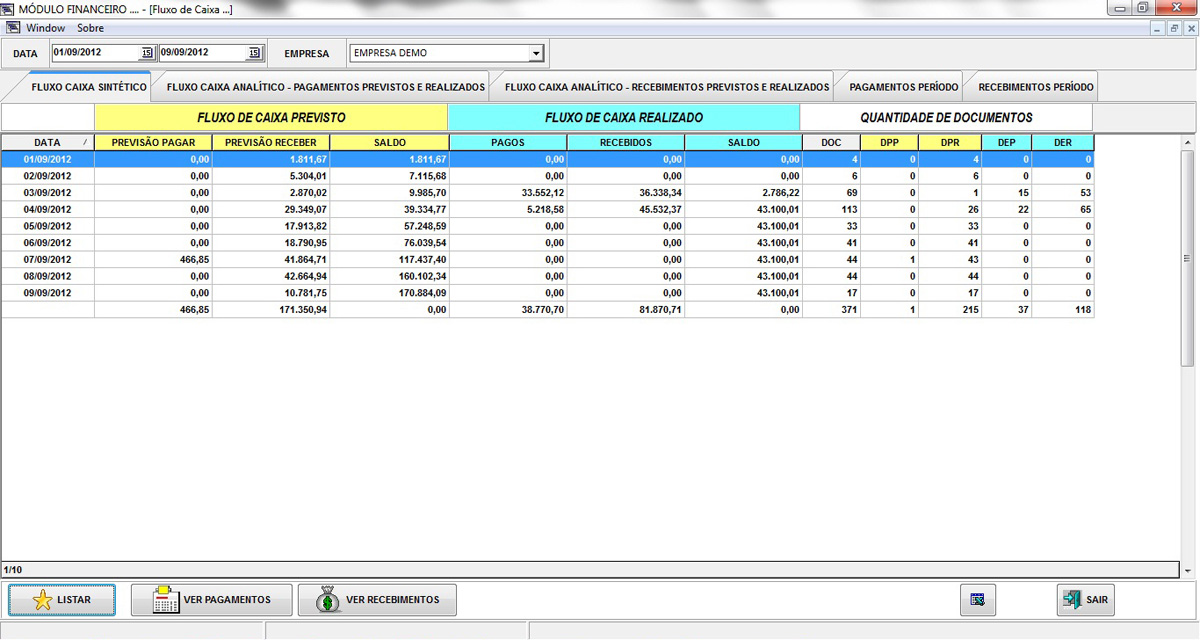The height and width of the screenshot is (640, 1200).
Task: Click the RECEBIDOS column header
Action: point(625,143)
